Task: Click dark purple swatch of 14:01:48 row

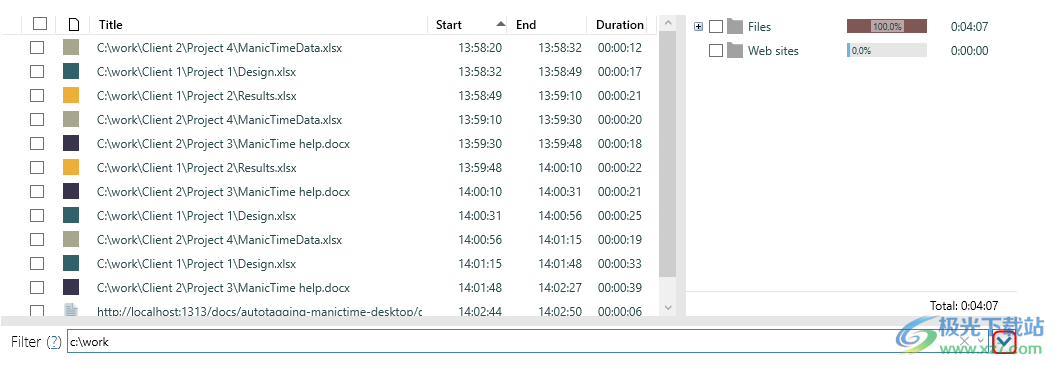Action: click(71, 288)
